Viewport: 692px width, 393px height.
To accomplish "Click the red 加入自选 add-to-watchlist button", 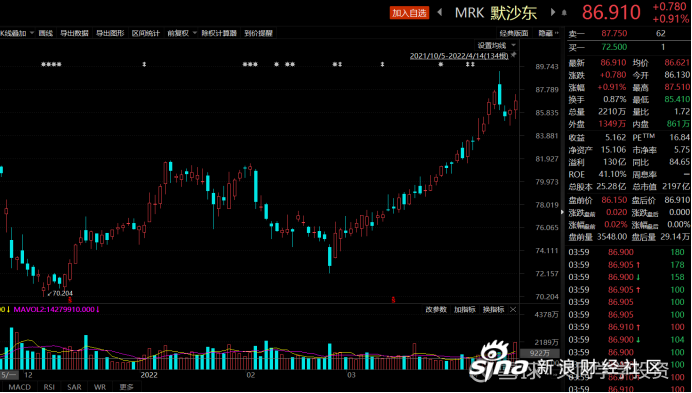I will pyautogui.click(x=409, y=13).
